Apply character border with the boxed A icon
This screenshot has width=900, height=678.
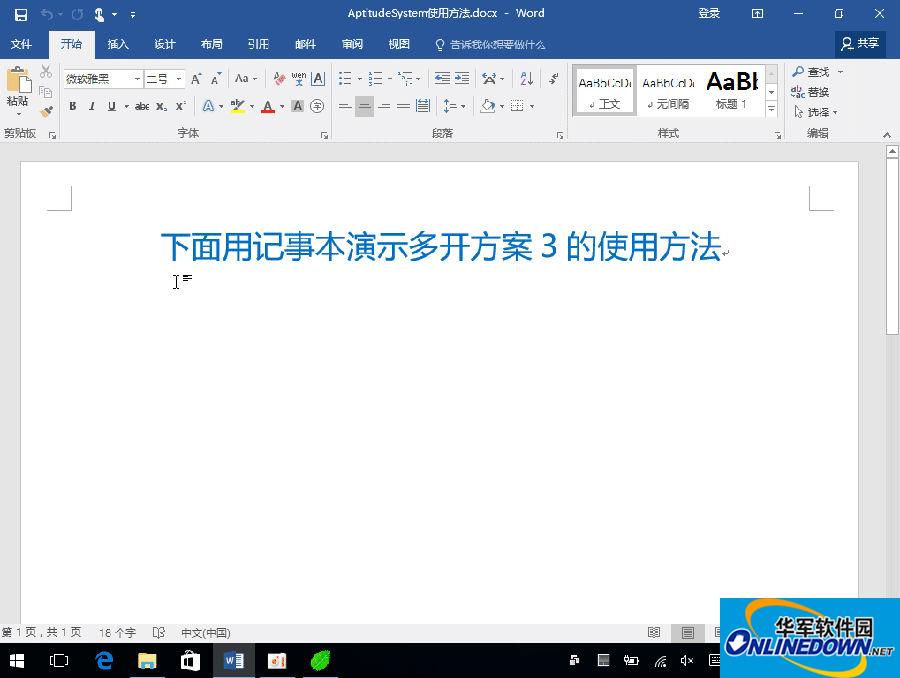pyautogui.click(x=318, y=79)
